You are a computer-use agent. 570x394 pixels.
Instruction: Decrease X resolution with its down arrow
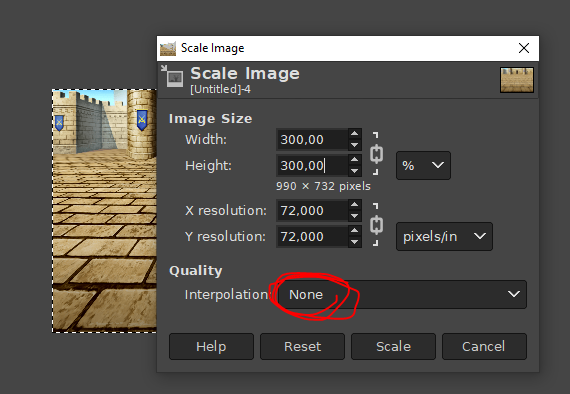coord(354,216)
